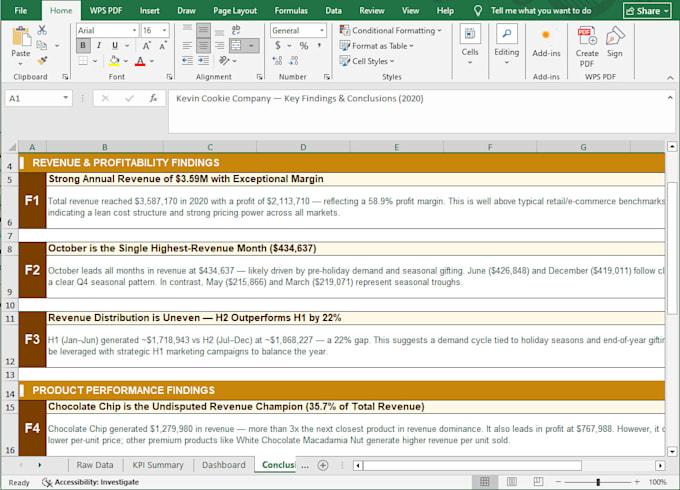
Task: Apply cell borders icon
Action: pos(83,61)
